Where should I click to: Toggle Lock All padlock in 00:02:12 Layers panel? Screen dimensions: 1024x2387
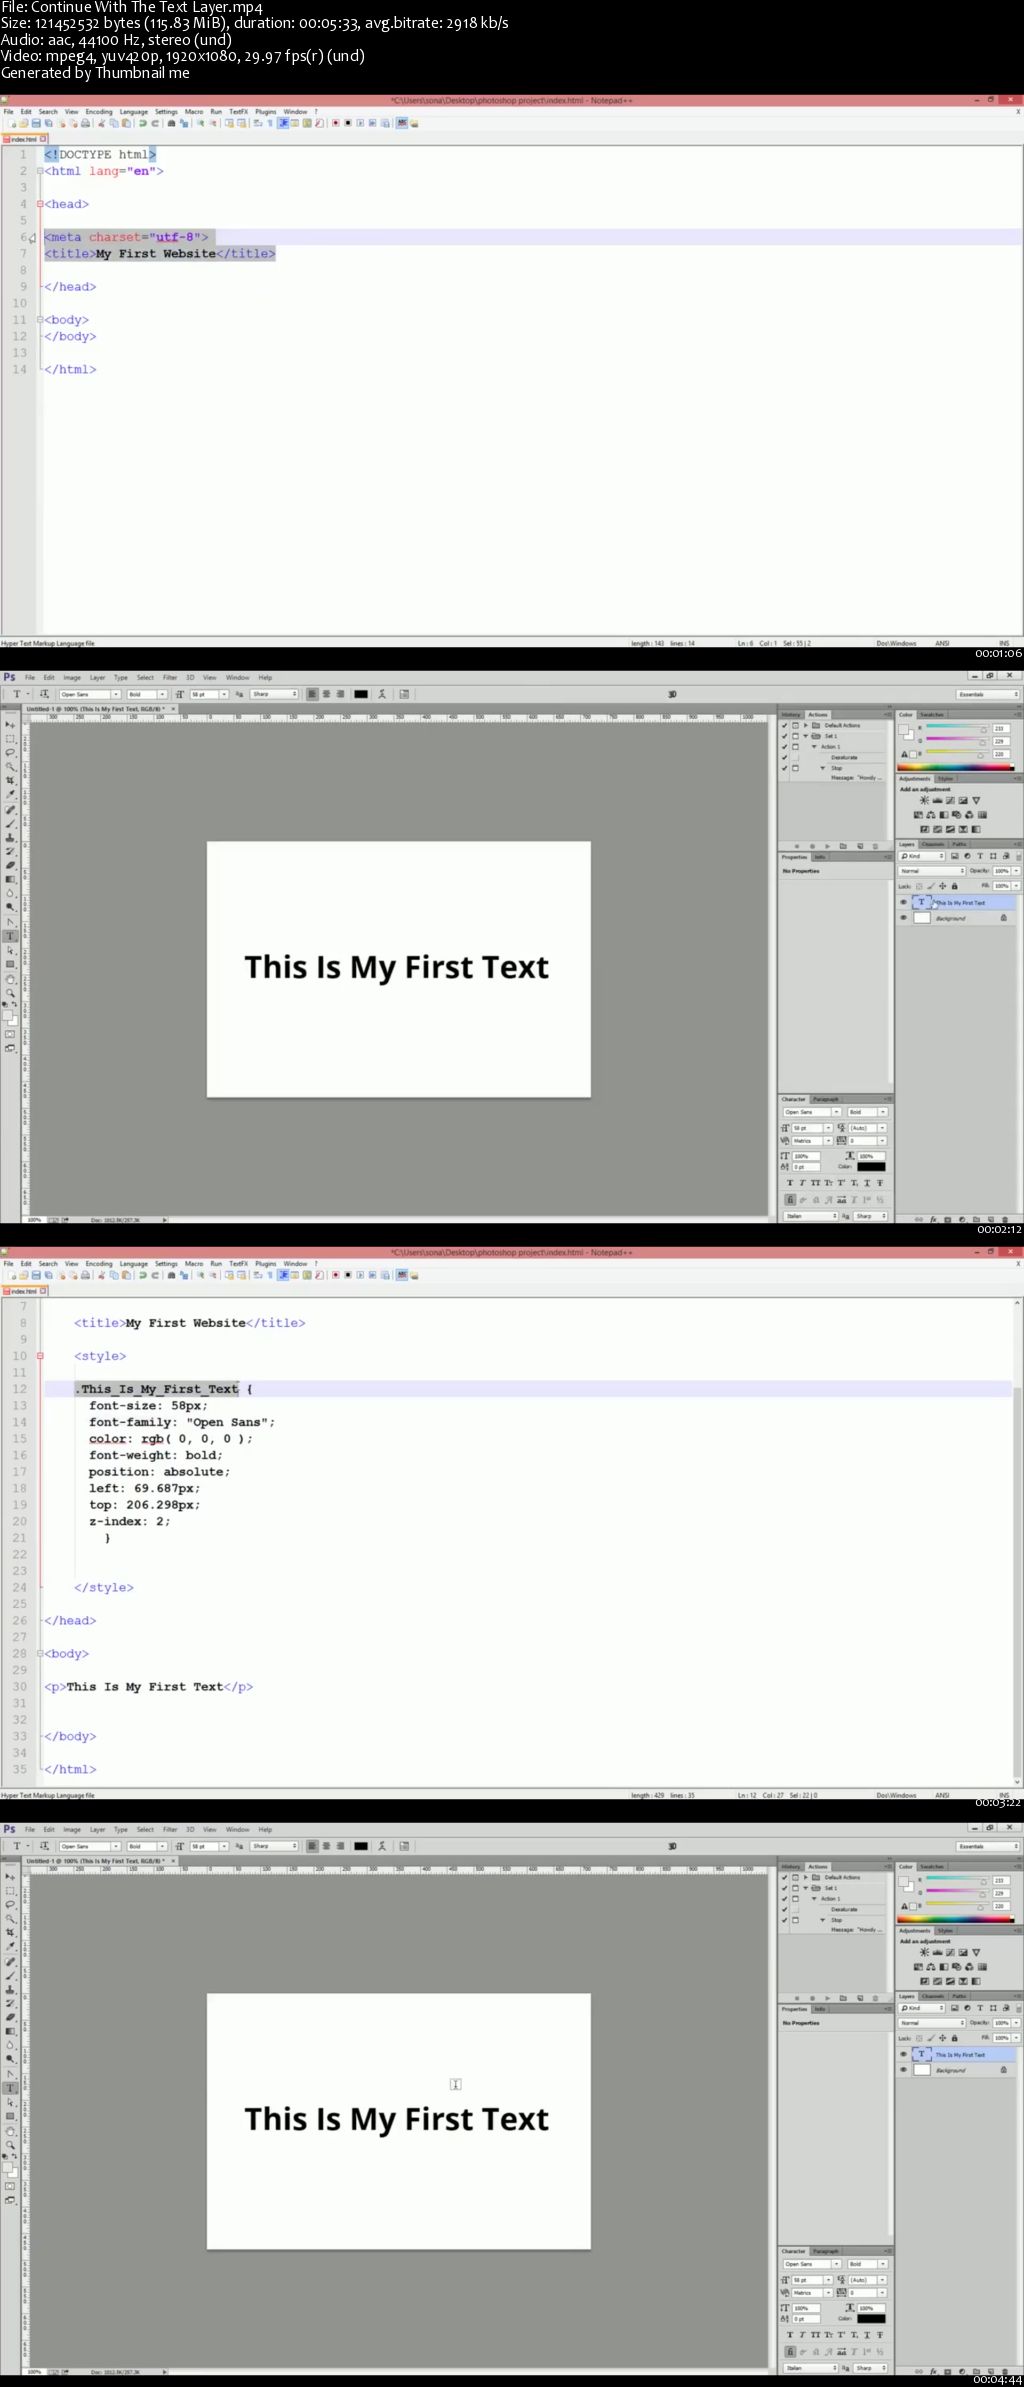(x=955, y=886)
